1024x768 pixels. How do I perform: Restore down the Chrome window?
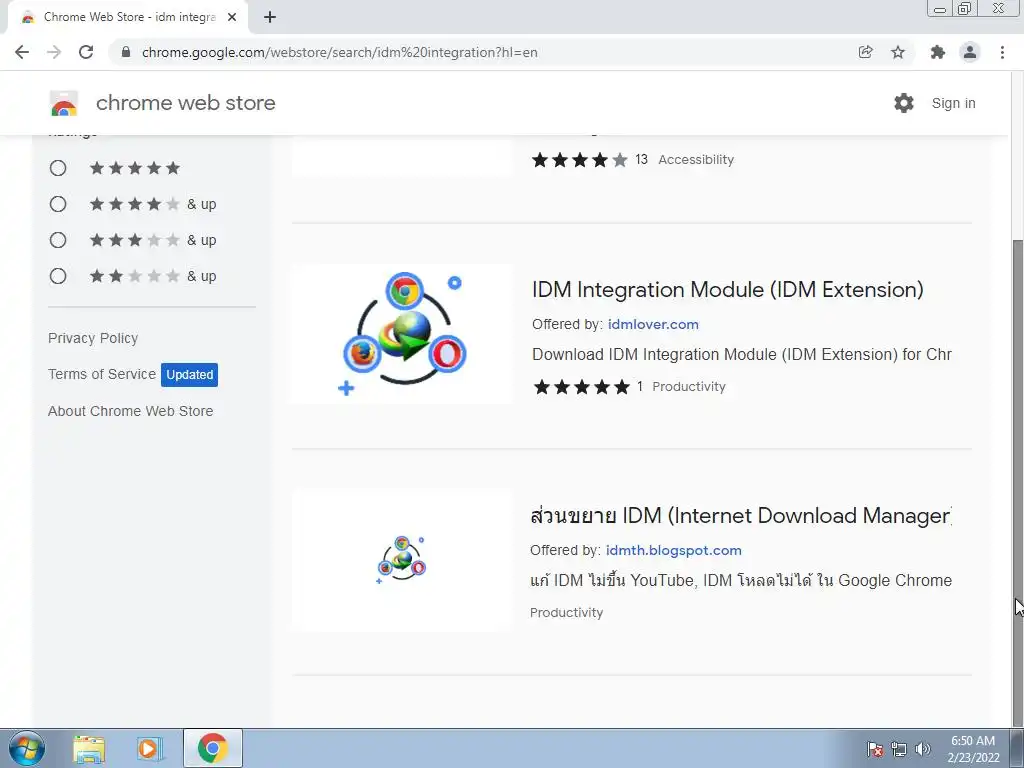point(964,9)
